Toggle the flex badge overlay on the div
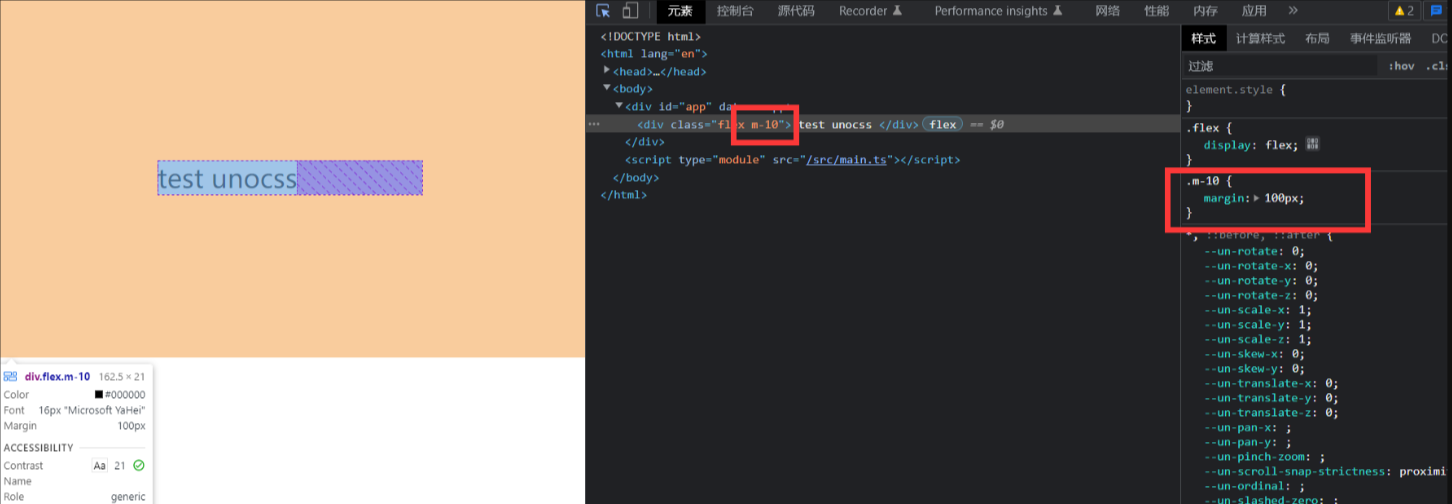This screenshot has height=504, width=1452. [x=941, y=125]
